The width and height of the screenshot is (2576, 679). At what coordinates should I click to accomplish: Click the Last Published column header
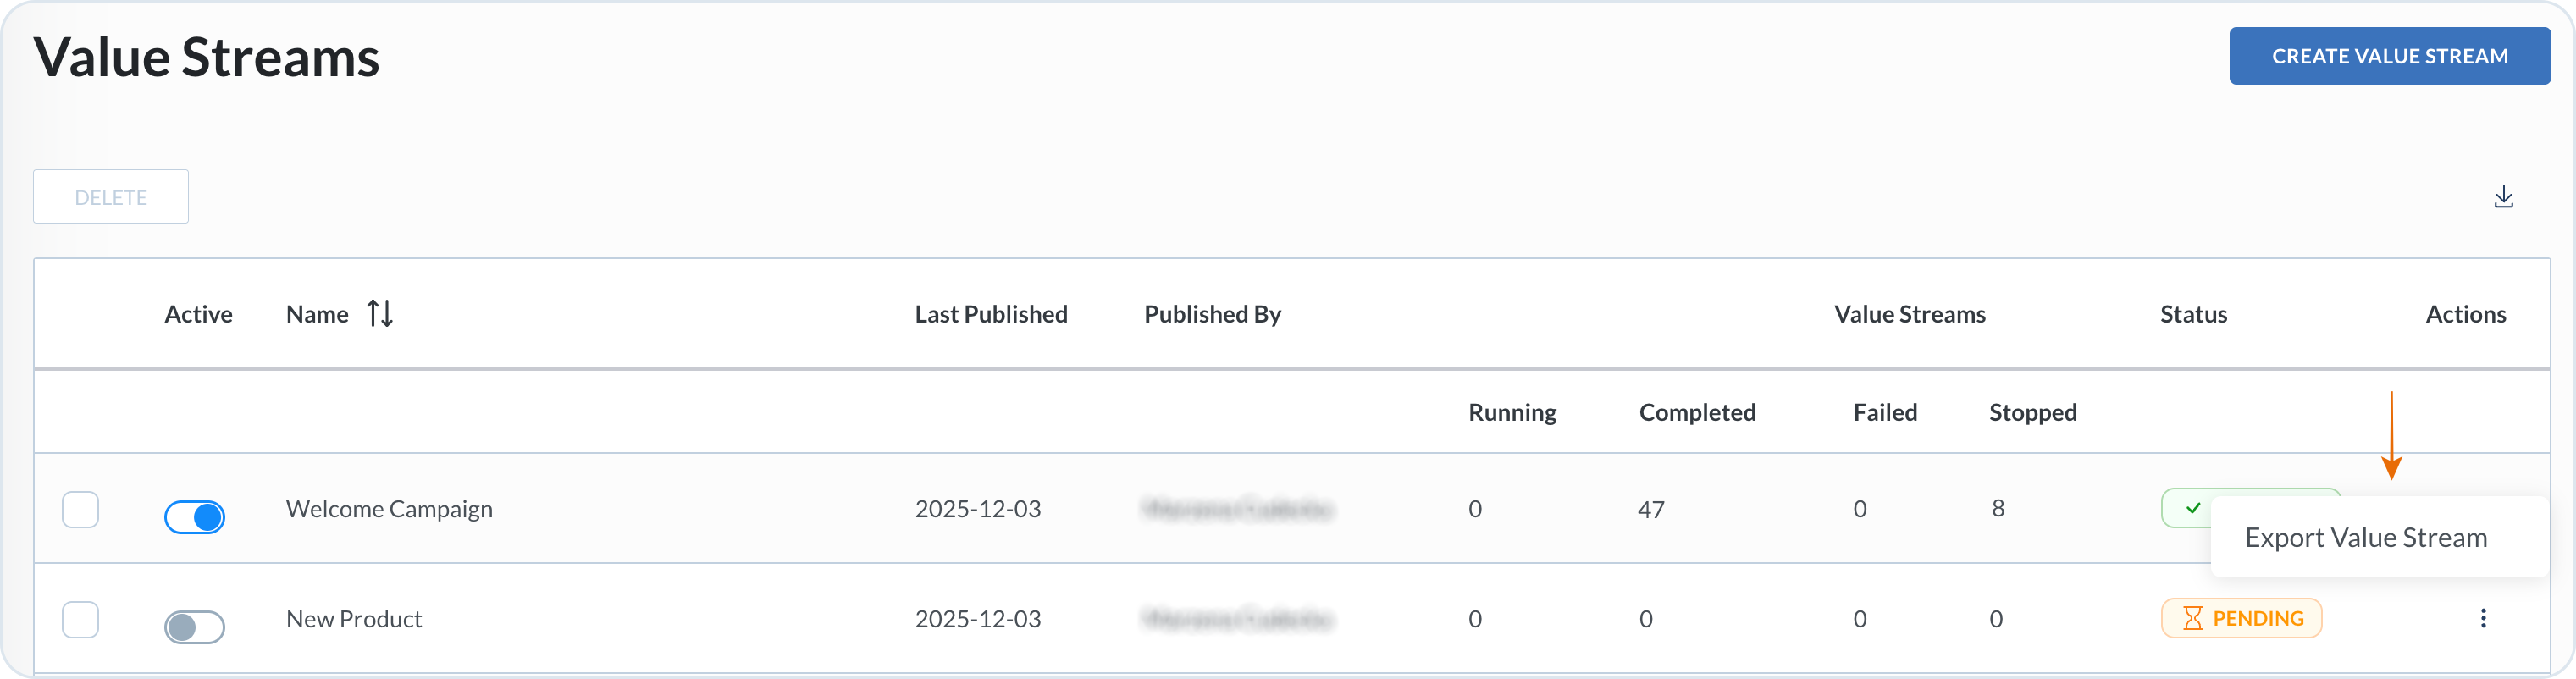[990, 314]
